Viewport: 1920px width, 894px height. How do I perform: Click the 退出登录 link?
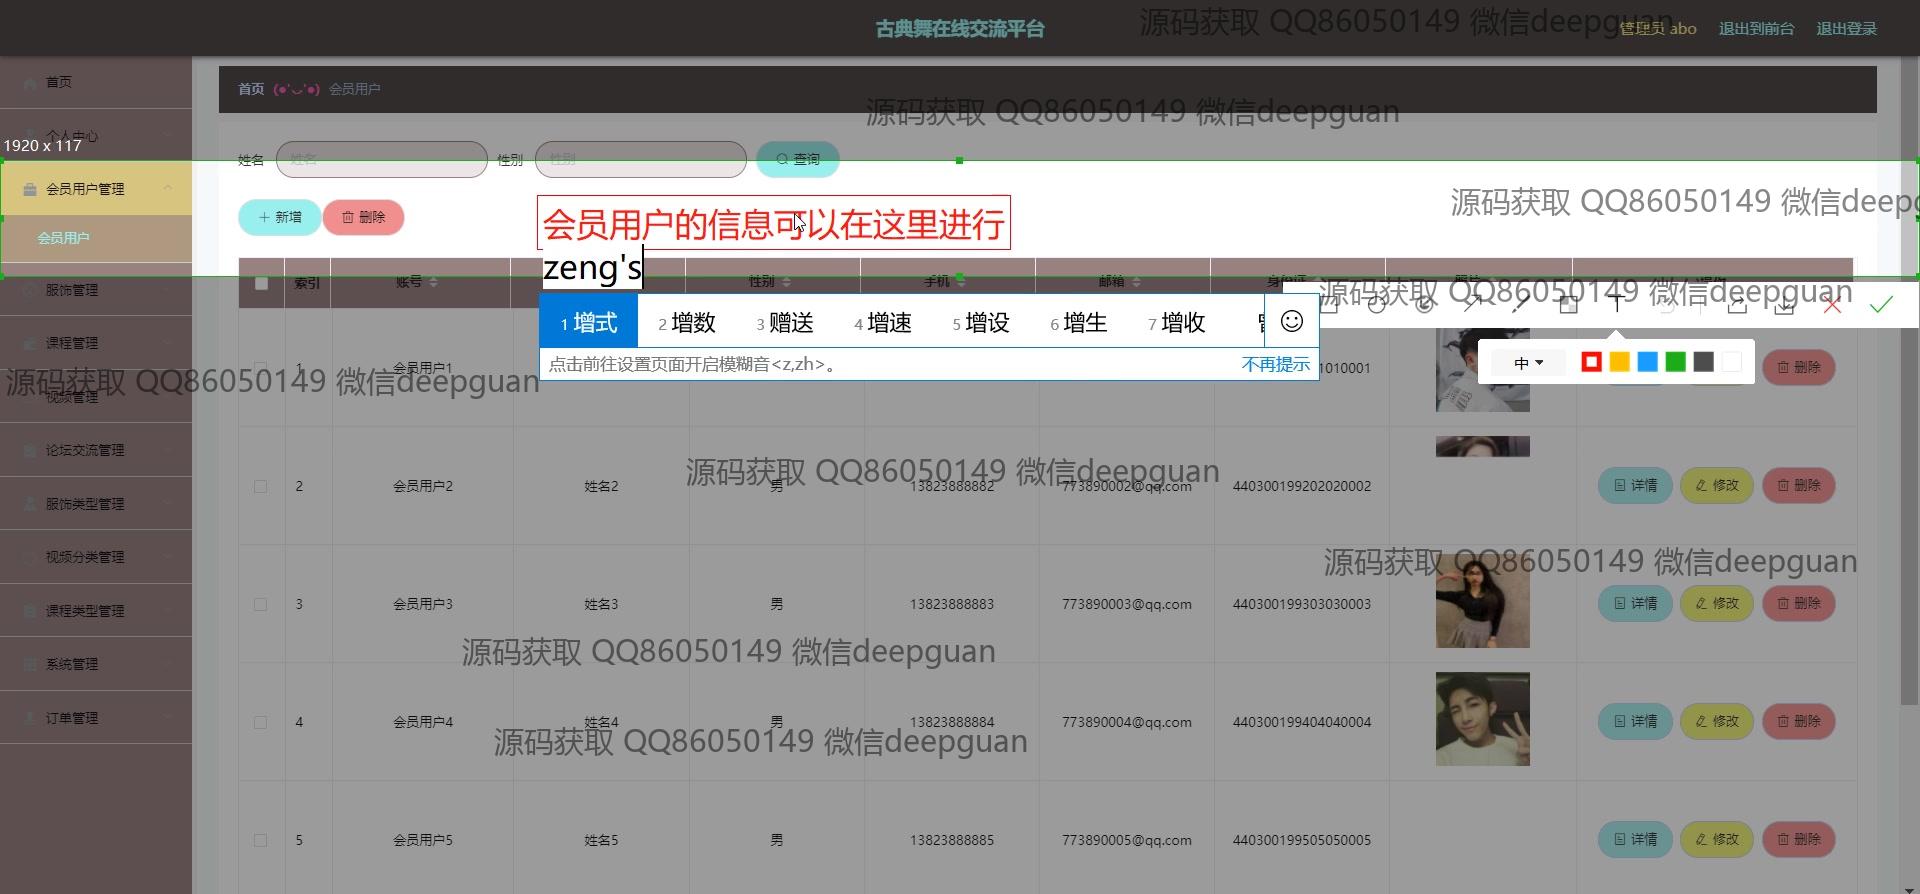pyautogui.click(x=1846, y=29)
